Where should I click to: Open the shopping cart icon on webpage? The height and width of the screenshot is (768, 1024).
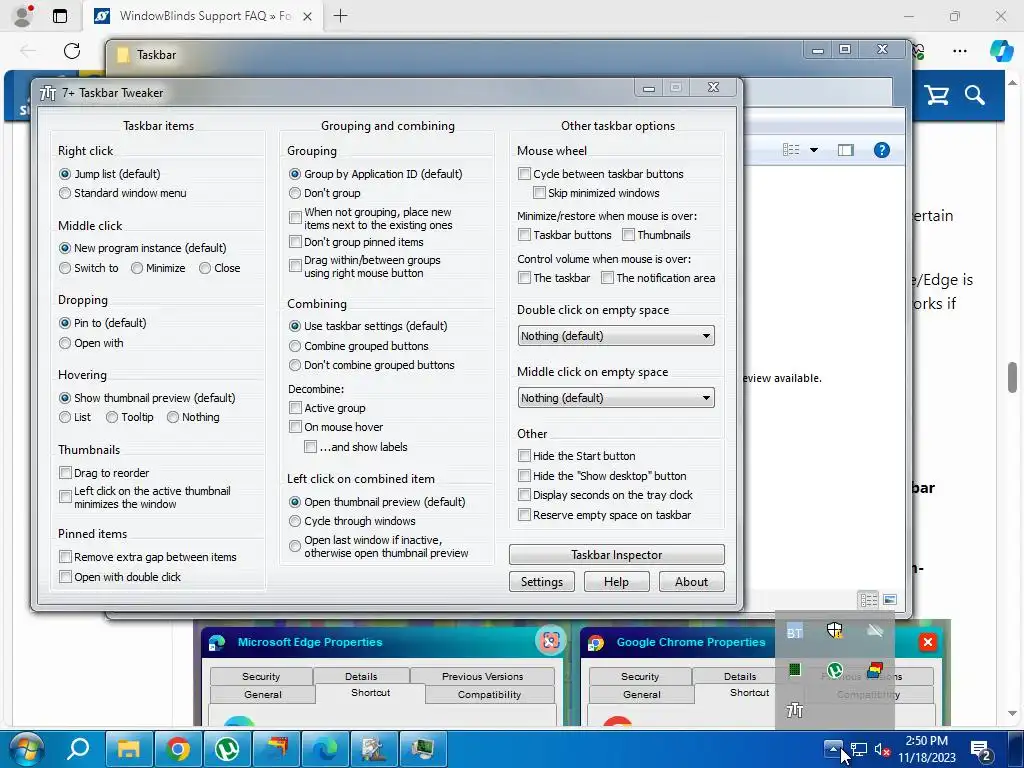pyautogui.click(x=937, y=95)
